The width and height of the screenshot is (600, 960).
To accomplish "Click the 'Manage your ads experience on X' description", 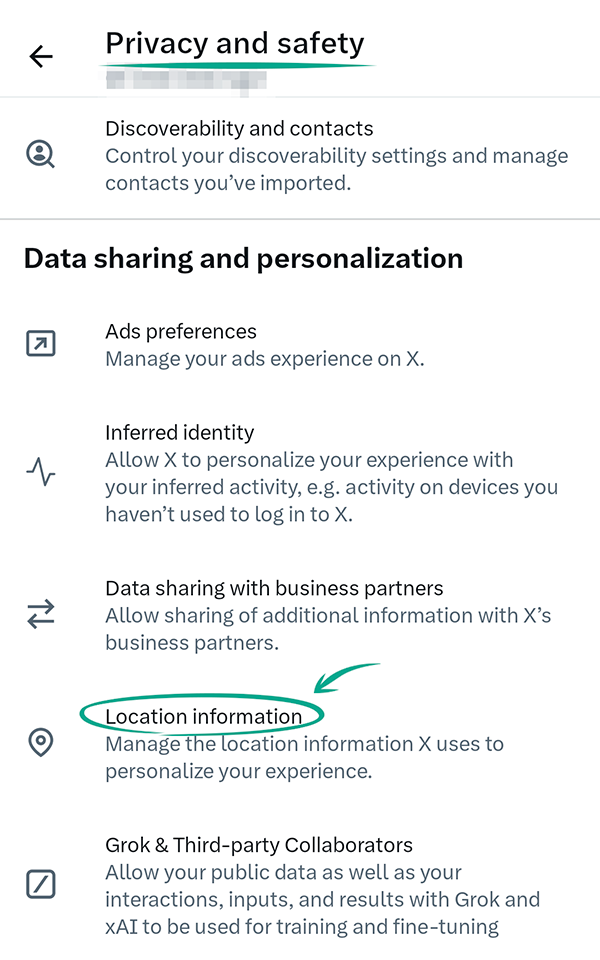I will point(265,358).
